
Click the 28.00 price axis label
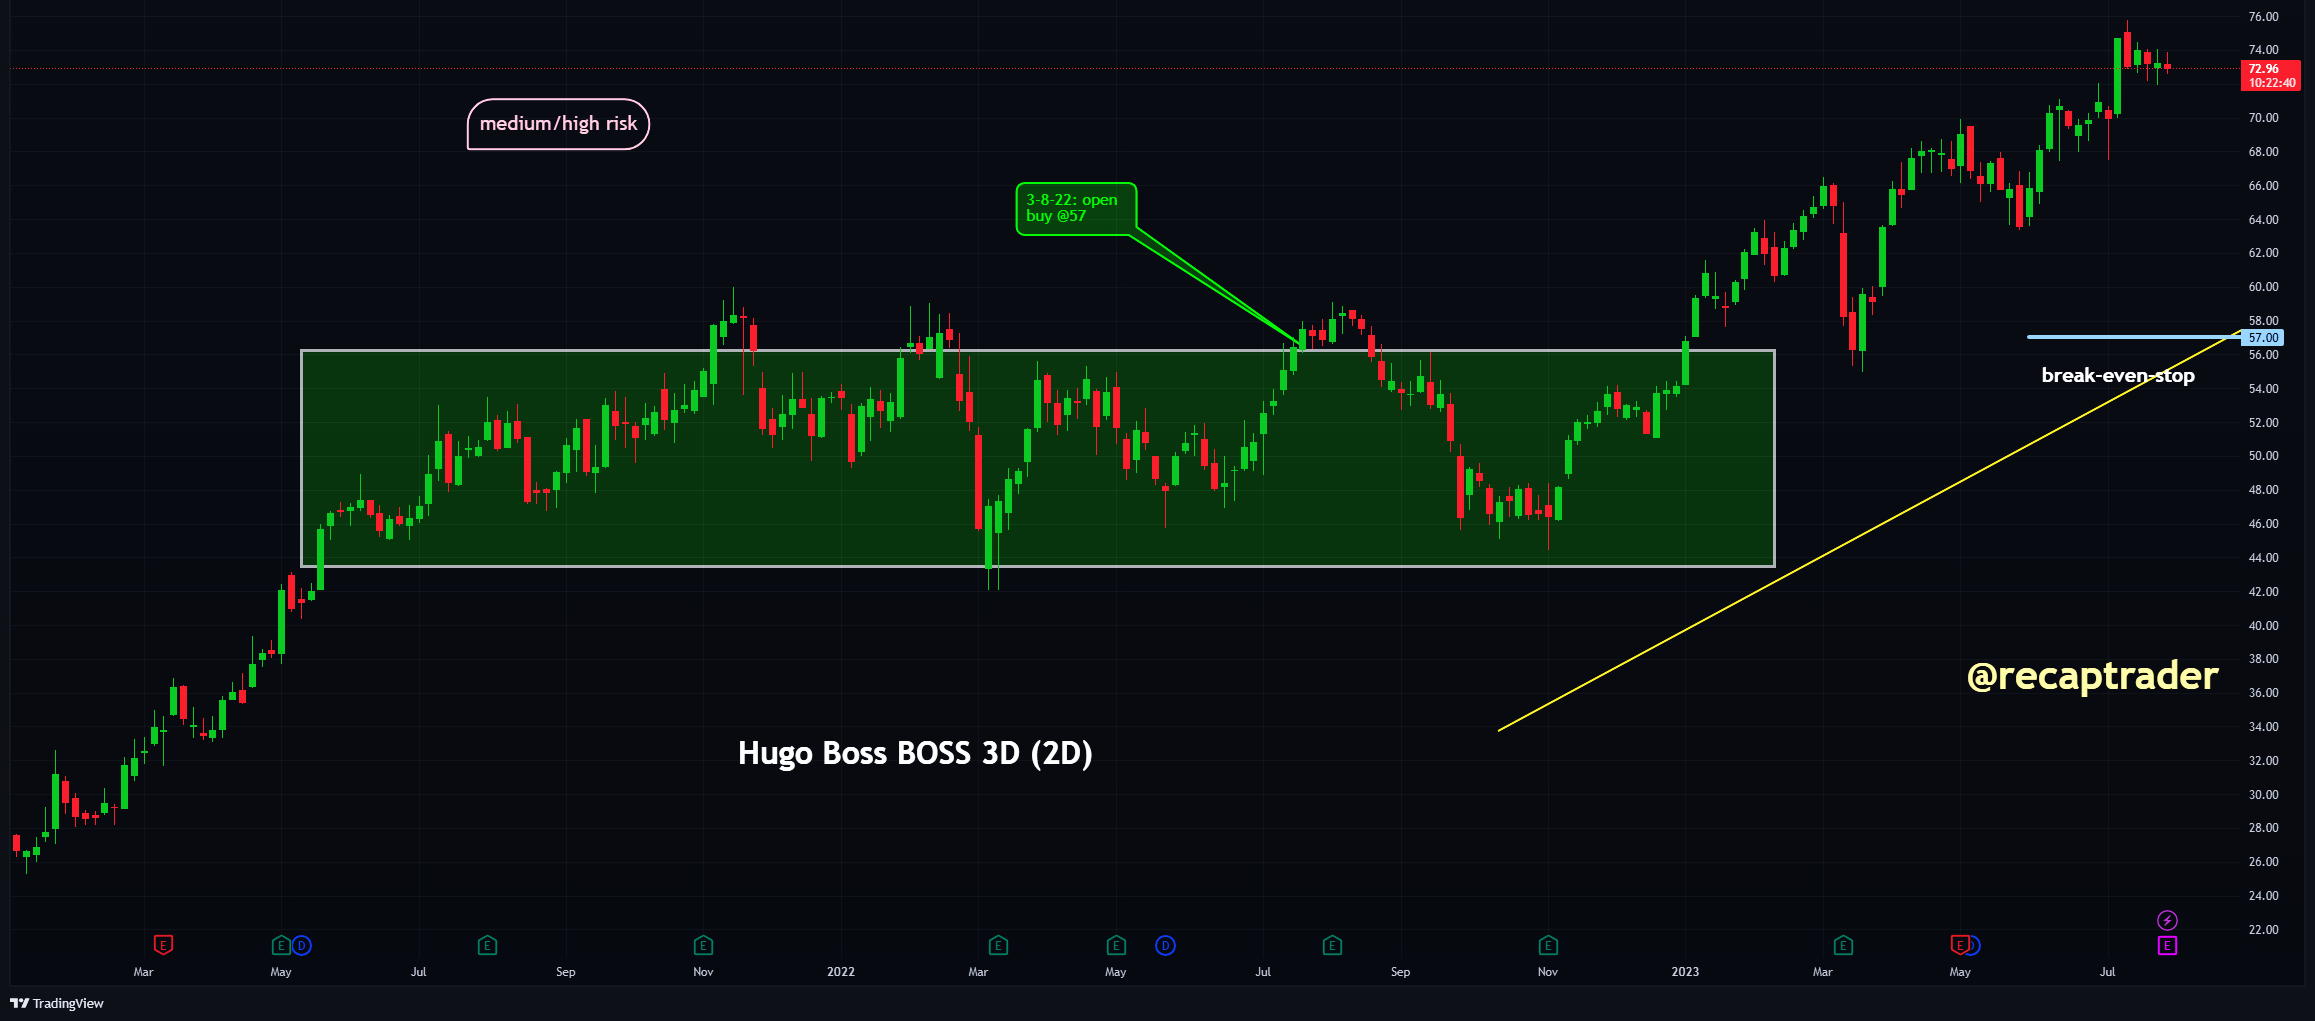(x=2263, y=828)
